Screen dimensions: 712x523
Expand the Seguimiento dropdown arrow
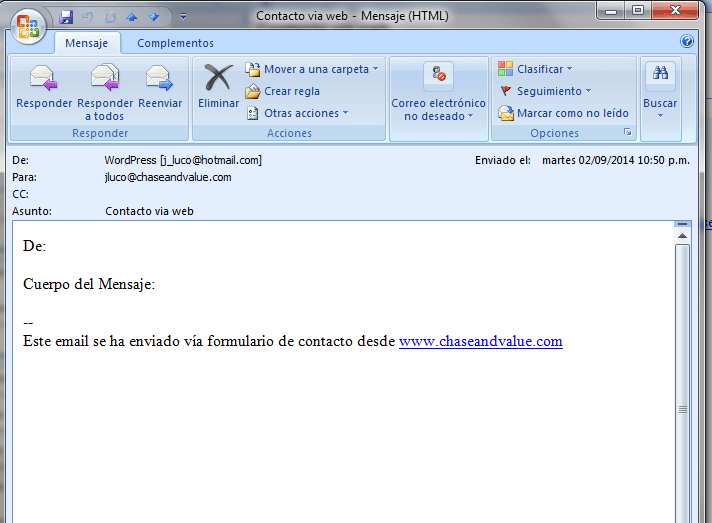[588, 91]
